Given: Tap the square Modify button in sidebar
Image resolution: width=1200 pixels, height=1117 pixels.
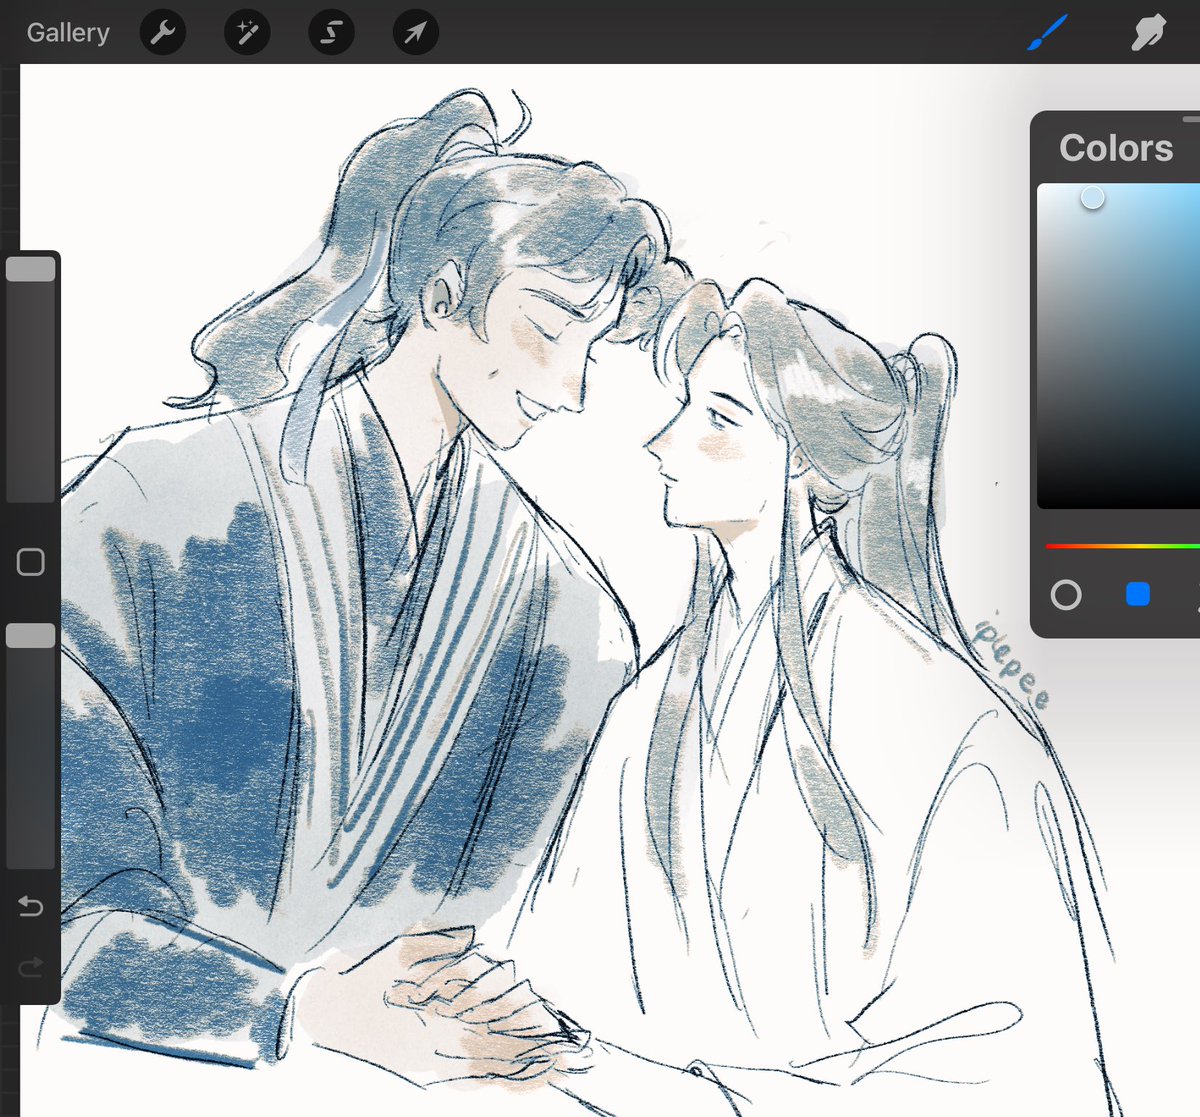Looking at the screenshot, I should (31, 562).
